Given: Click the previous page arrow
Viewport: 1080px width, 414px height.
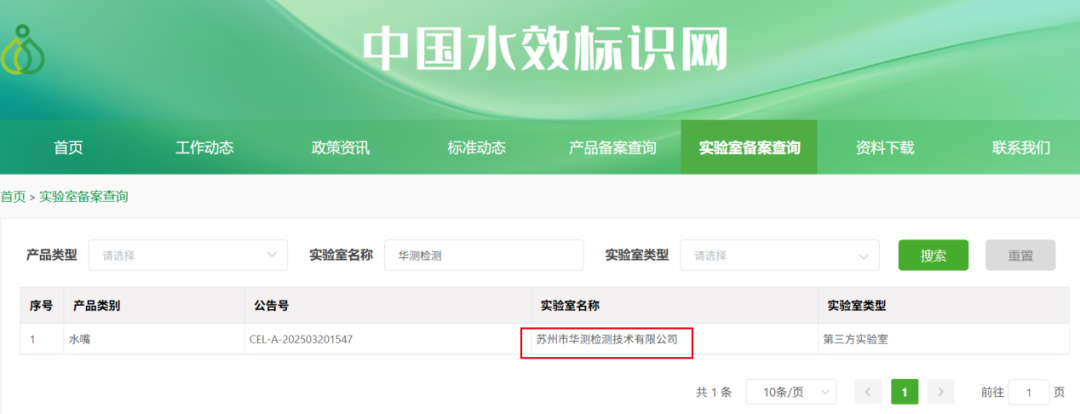Looking at the screenshot, I should (868, 392).
